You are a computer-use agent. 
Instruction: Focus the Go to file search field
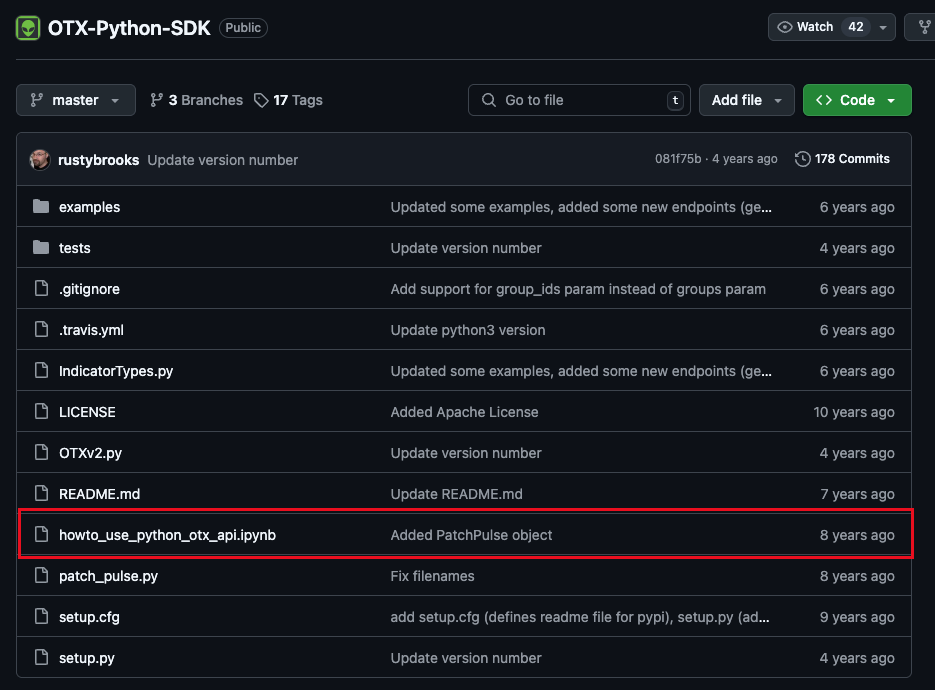(579, 100)
